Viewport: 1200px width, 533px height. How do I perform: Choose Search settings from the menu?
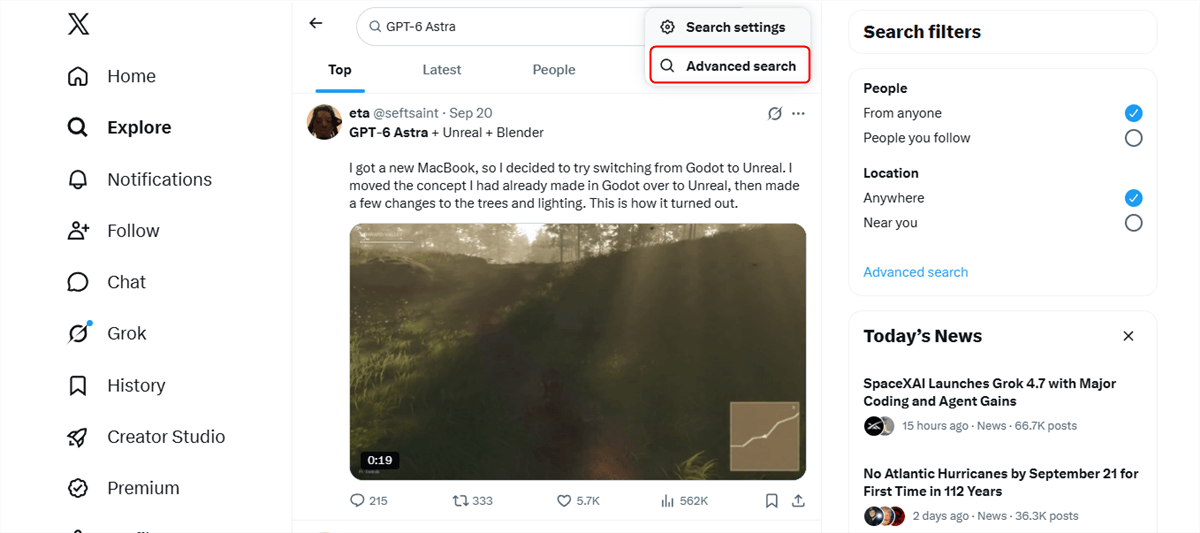point(728,27)
